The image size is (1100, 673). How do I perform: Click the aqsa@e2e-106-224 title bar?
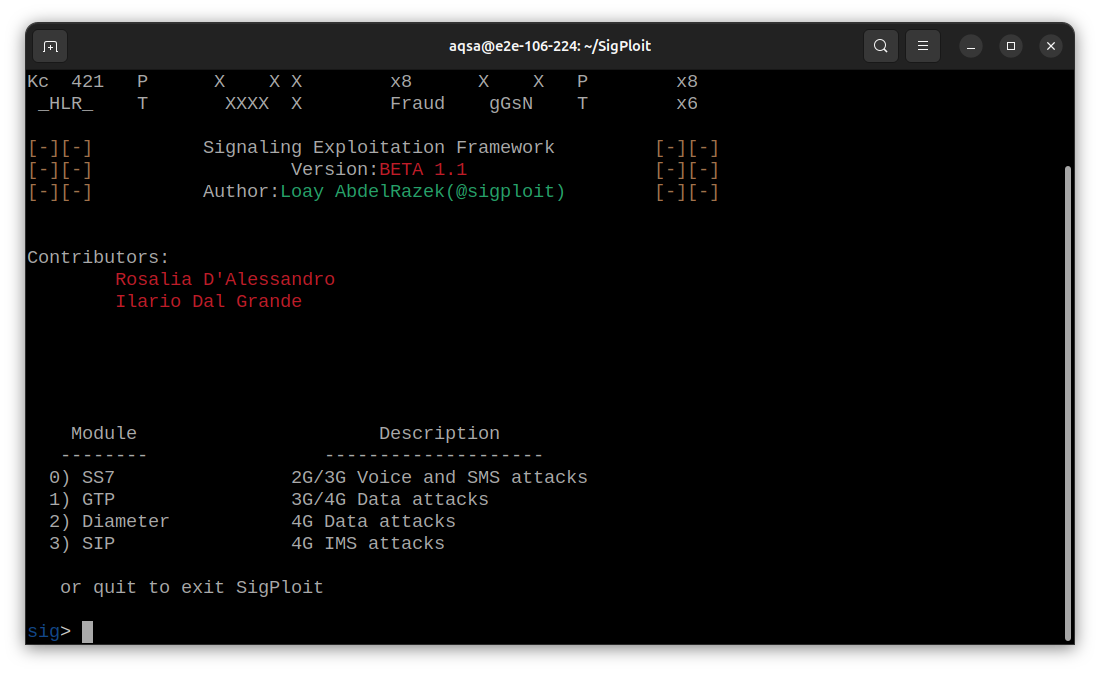(550, 46)
